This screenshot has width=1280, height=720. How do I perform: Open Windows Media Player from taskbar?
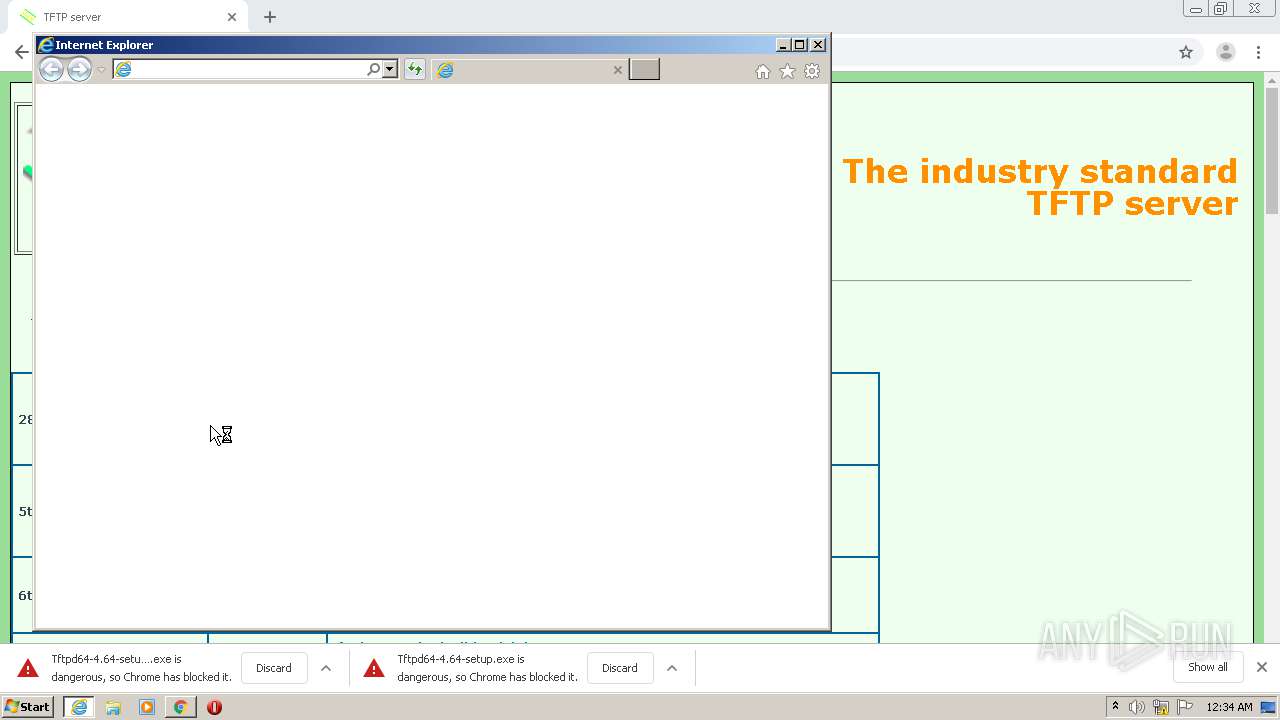click(147, 707)
